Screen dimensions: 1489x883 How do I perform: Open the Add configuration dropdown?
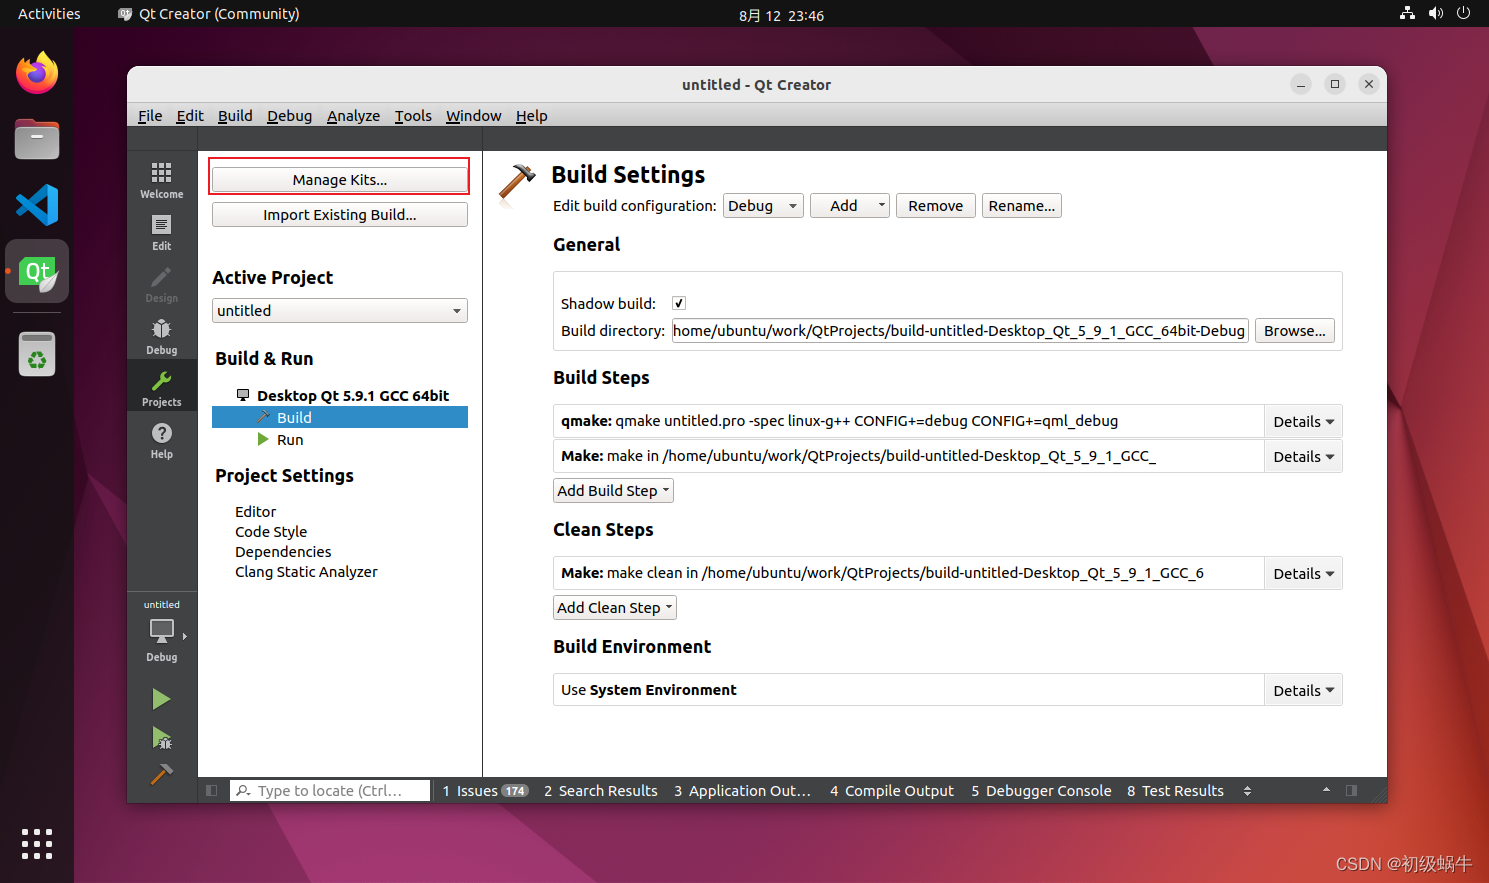(850, 205)
